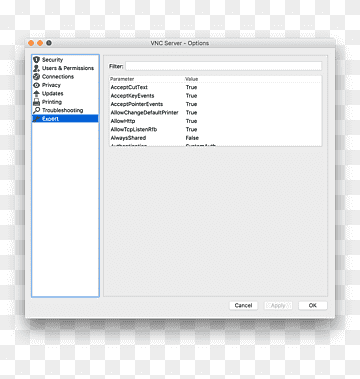
Task: Click the Users & Permissions person icon
Action: click(x=36, y=68)
